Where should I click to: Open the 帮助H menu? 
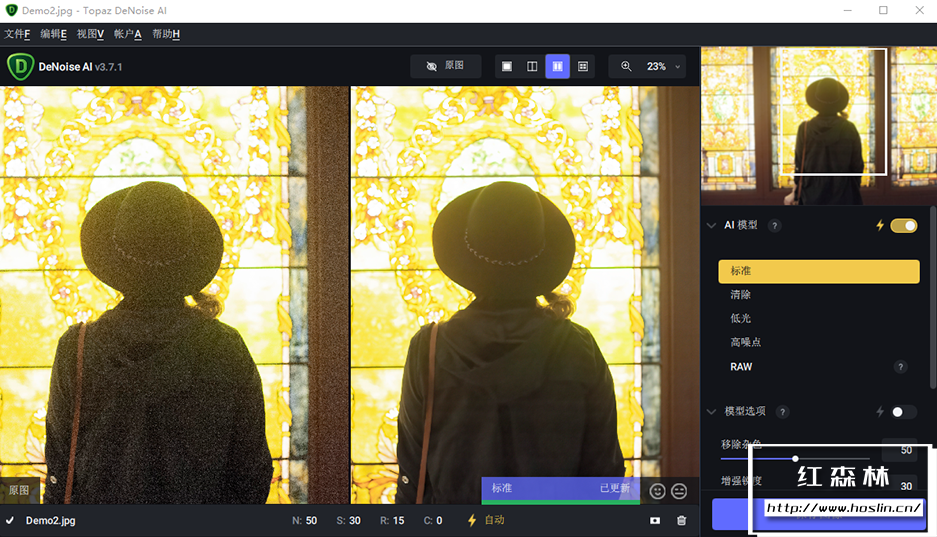click(x=166, y=34)
